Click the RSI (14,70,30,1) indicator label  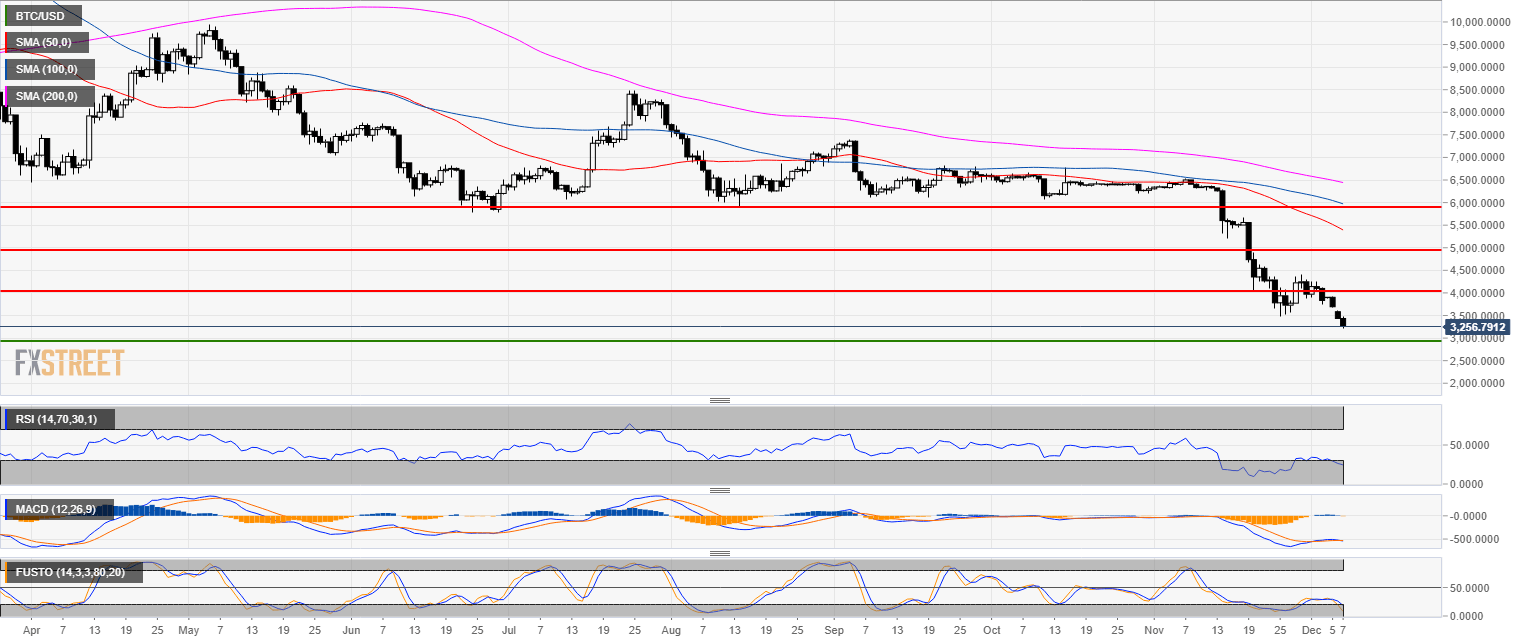(x=59, y=419)
